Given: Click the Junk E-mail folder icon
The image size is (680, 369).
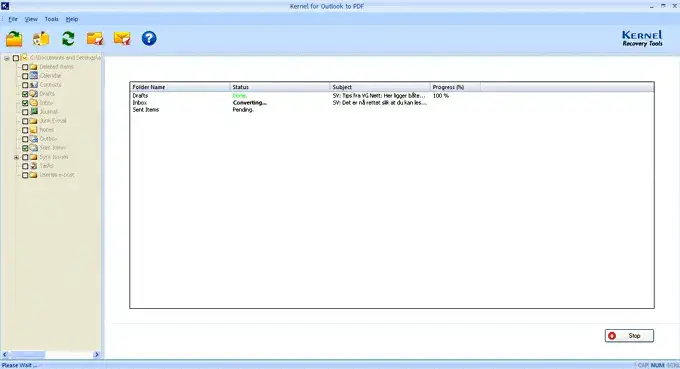Looking at the screenshot, I should pos(33,121).
